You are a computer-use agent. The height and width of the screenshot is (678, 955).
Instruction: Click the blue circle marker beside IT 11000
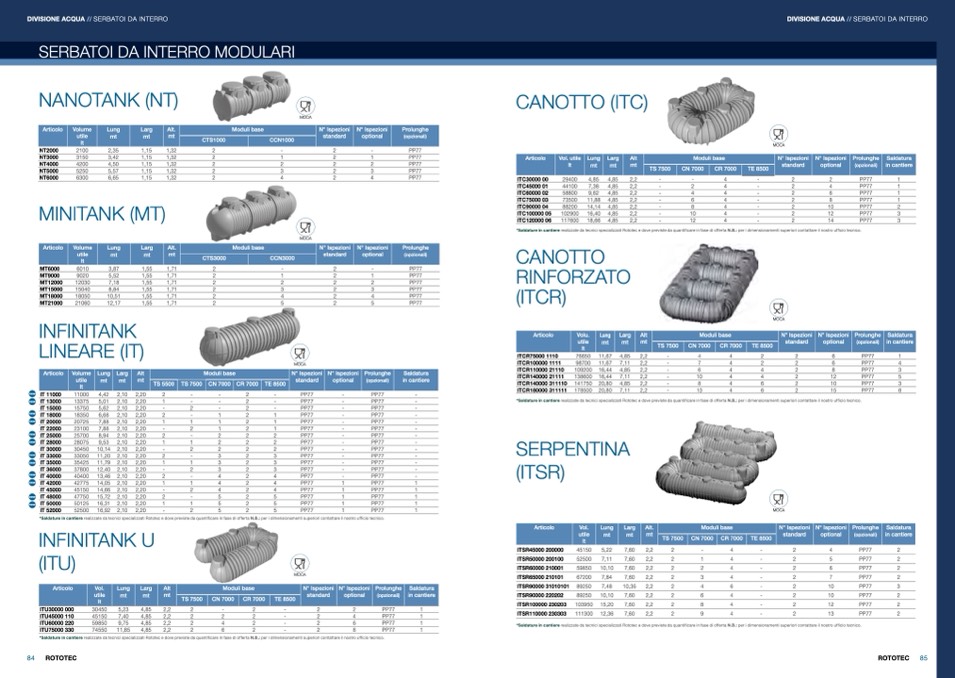point(31,395)
